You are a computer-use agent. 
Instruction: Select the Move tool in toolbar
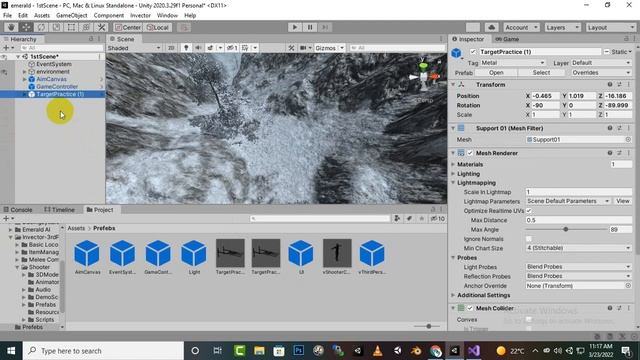click(x=26, y=27)
